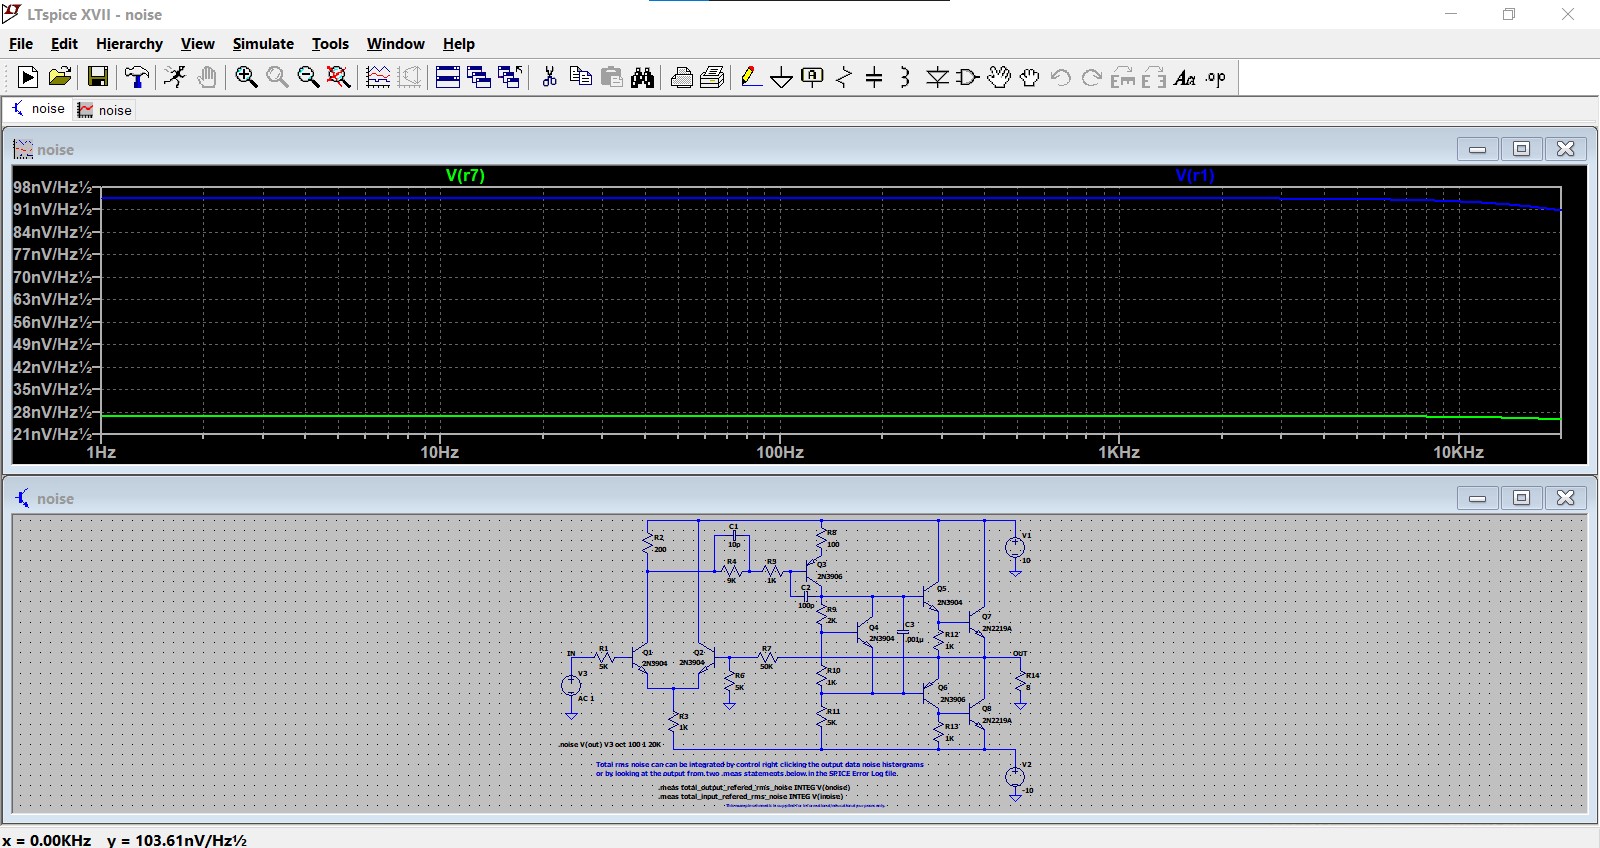Select the Draw Wire pencil tool
The image size is (1600, 848).
tap(751, 77)
